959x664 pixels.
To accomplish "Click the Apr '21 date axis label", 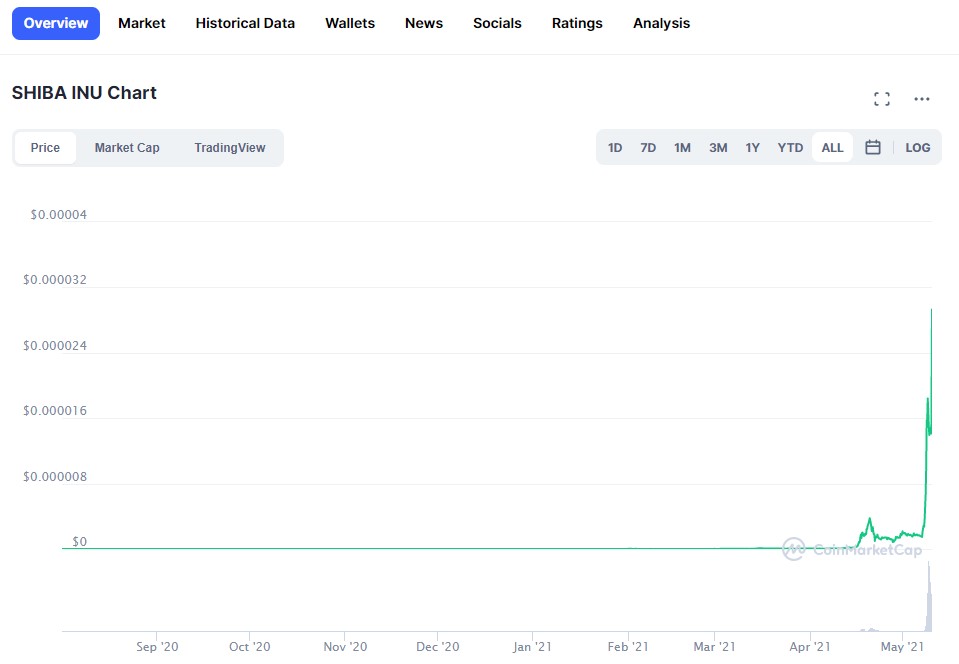I will coord(810,647).
